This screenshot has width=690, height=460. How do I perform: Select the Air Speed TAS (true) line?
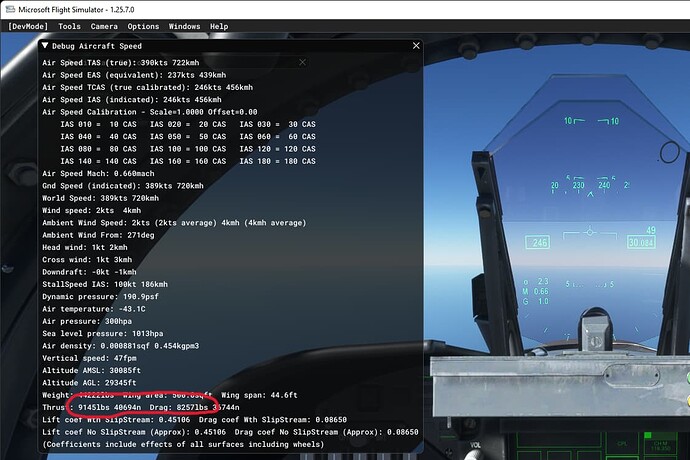tap(121, 63)
